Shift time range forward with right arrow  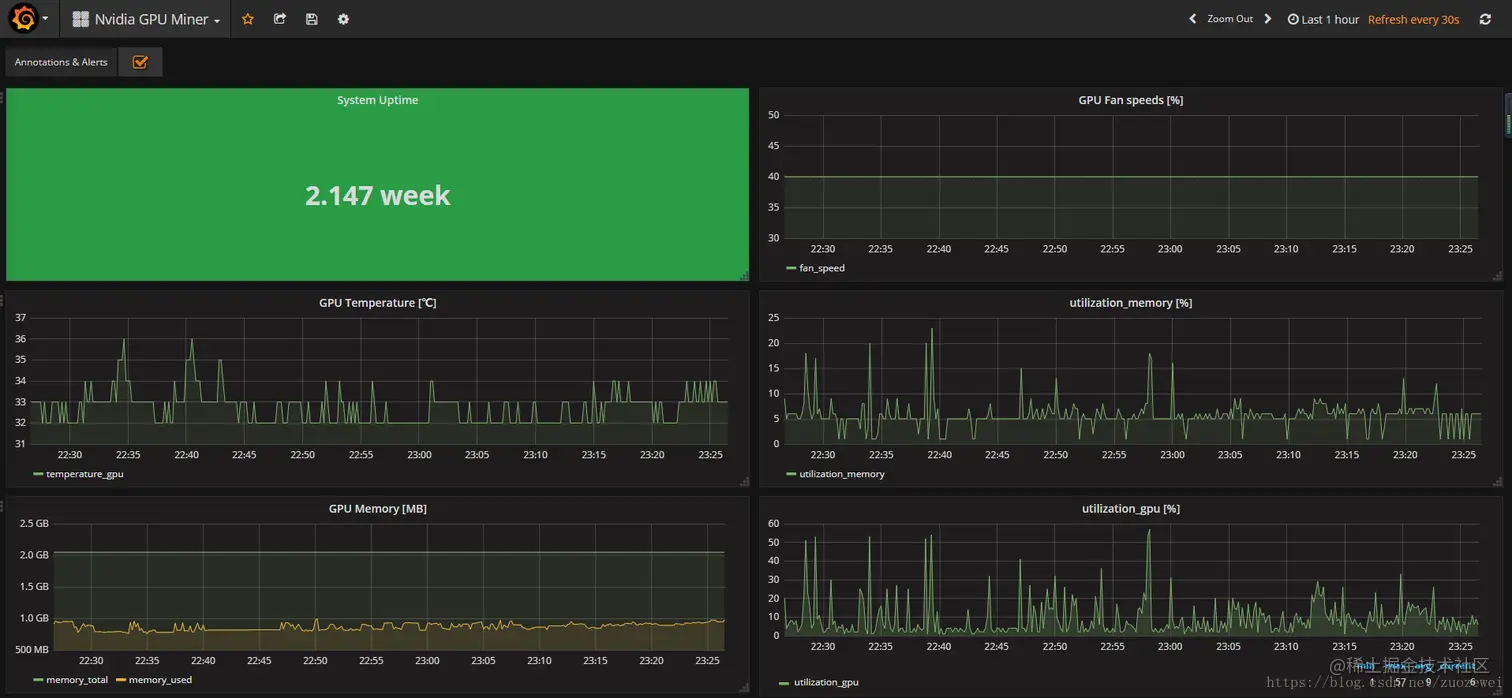coord(1268,19)
